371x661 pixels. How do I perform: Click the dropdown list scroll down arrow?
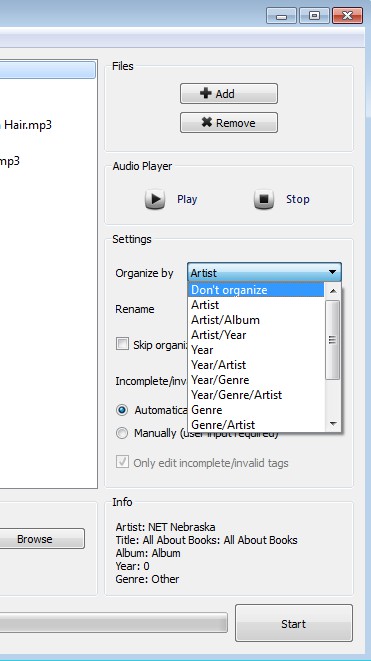333,424
